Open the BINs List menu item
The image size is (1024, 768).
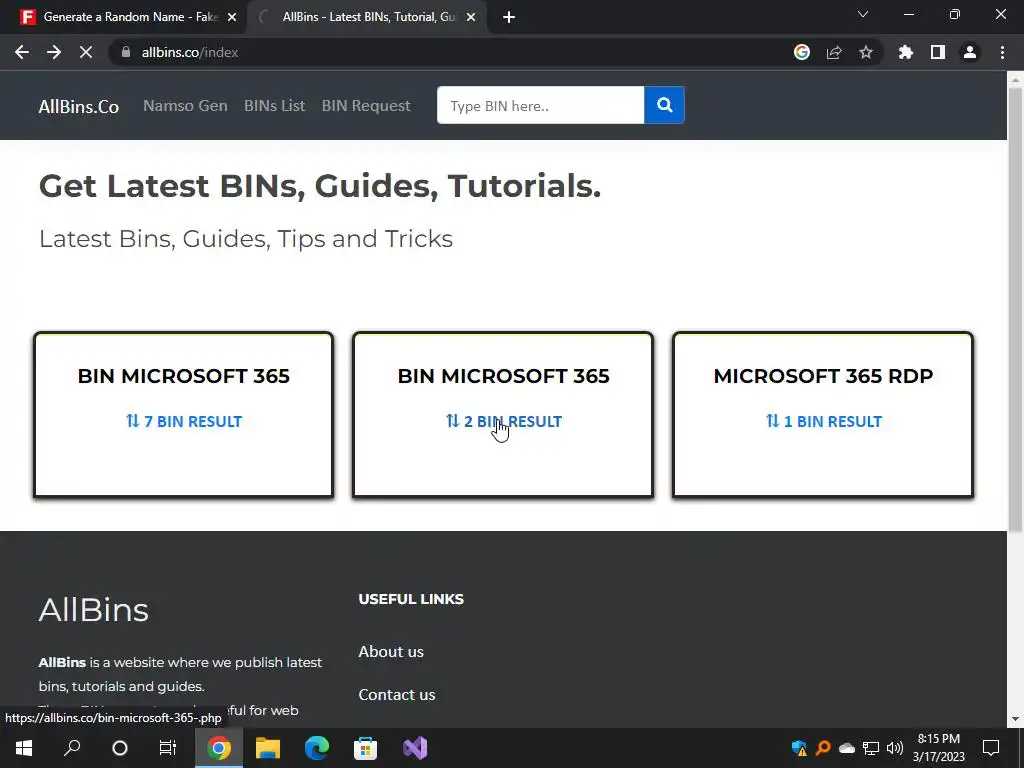tap(274, 106)
